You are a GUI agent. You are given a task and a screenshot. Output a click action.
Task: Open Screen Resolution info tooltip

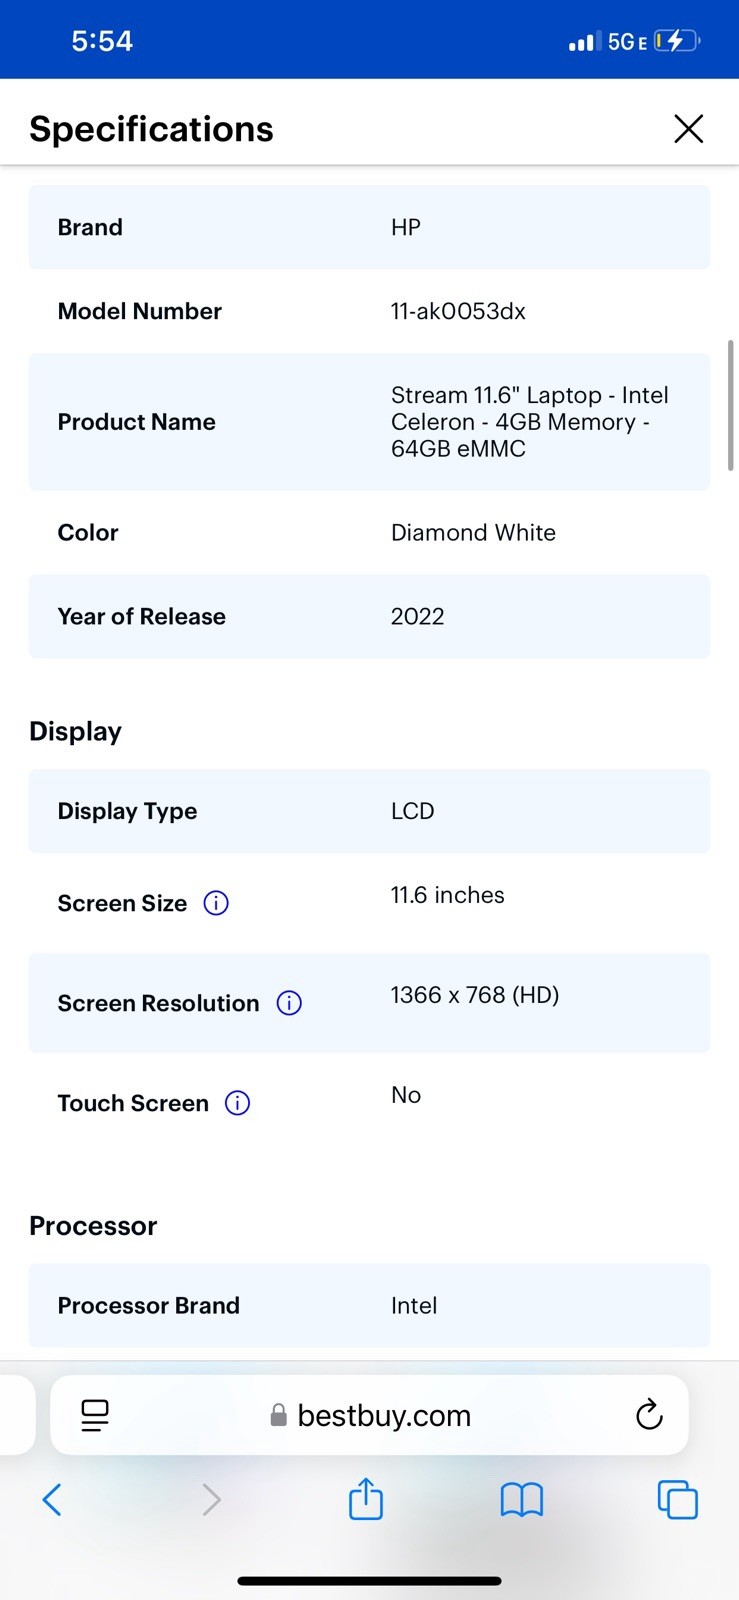pyautogui.click(x=289, y=1003)
